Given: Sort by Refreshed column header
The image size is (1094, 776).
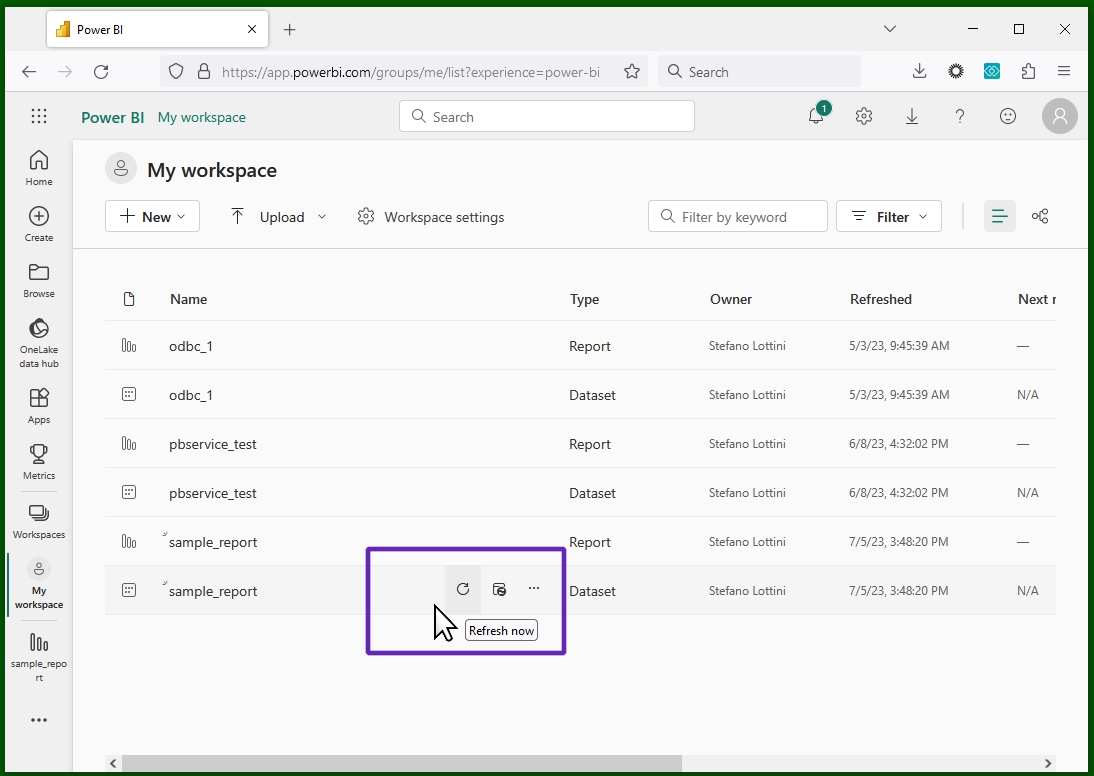Looking at the screenshot, I should click(881, 299).
